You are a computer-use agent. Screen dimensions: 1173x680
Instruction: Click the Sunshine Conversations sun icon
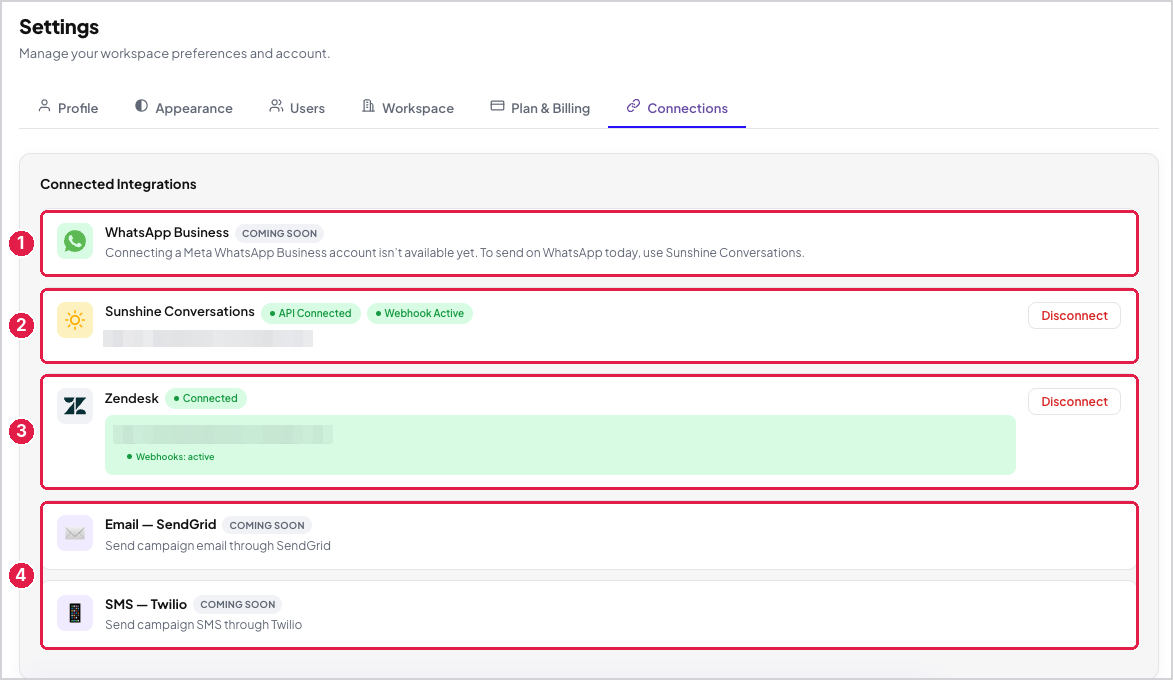click(x=75, y=320)
